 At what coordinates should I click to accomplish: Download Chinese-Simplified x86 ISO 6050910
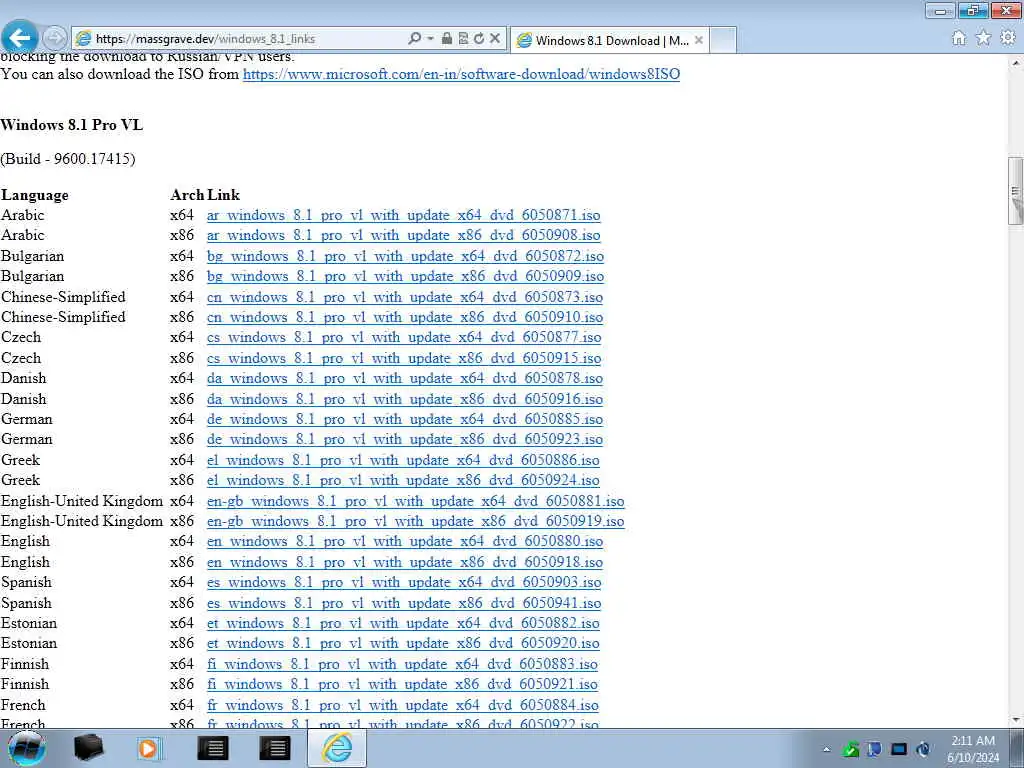(405, 317)
